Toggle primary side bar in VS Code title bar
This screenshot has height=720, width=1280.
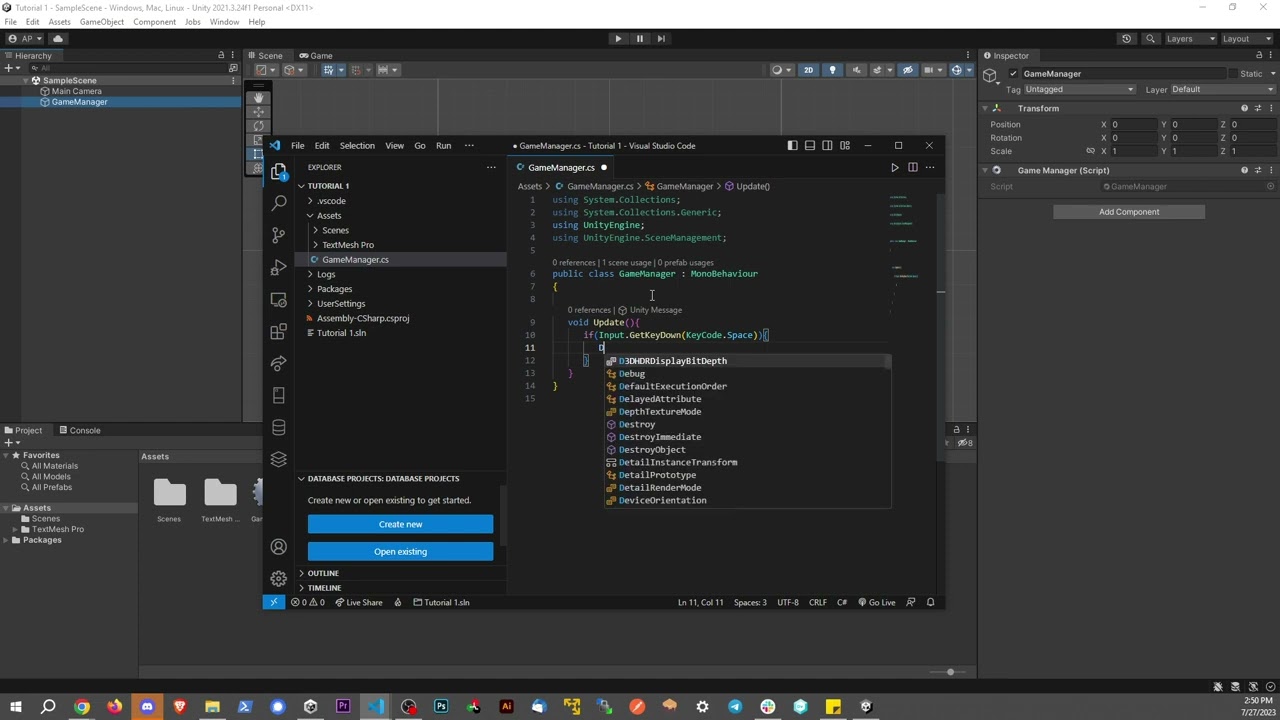pos(792,146)
